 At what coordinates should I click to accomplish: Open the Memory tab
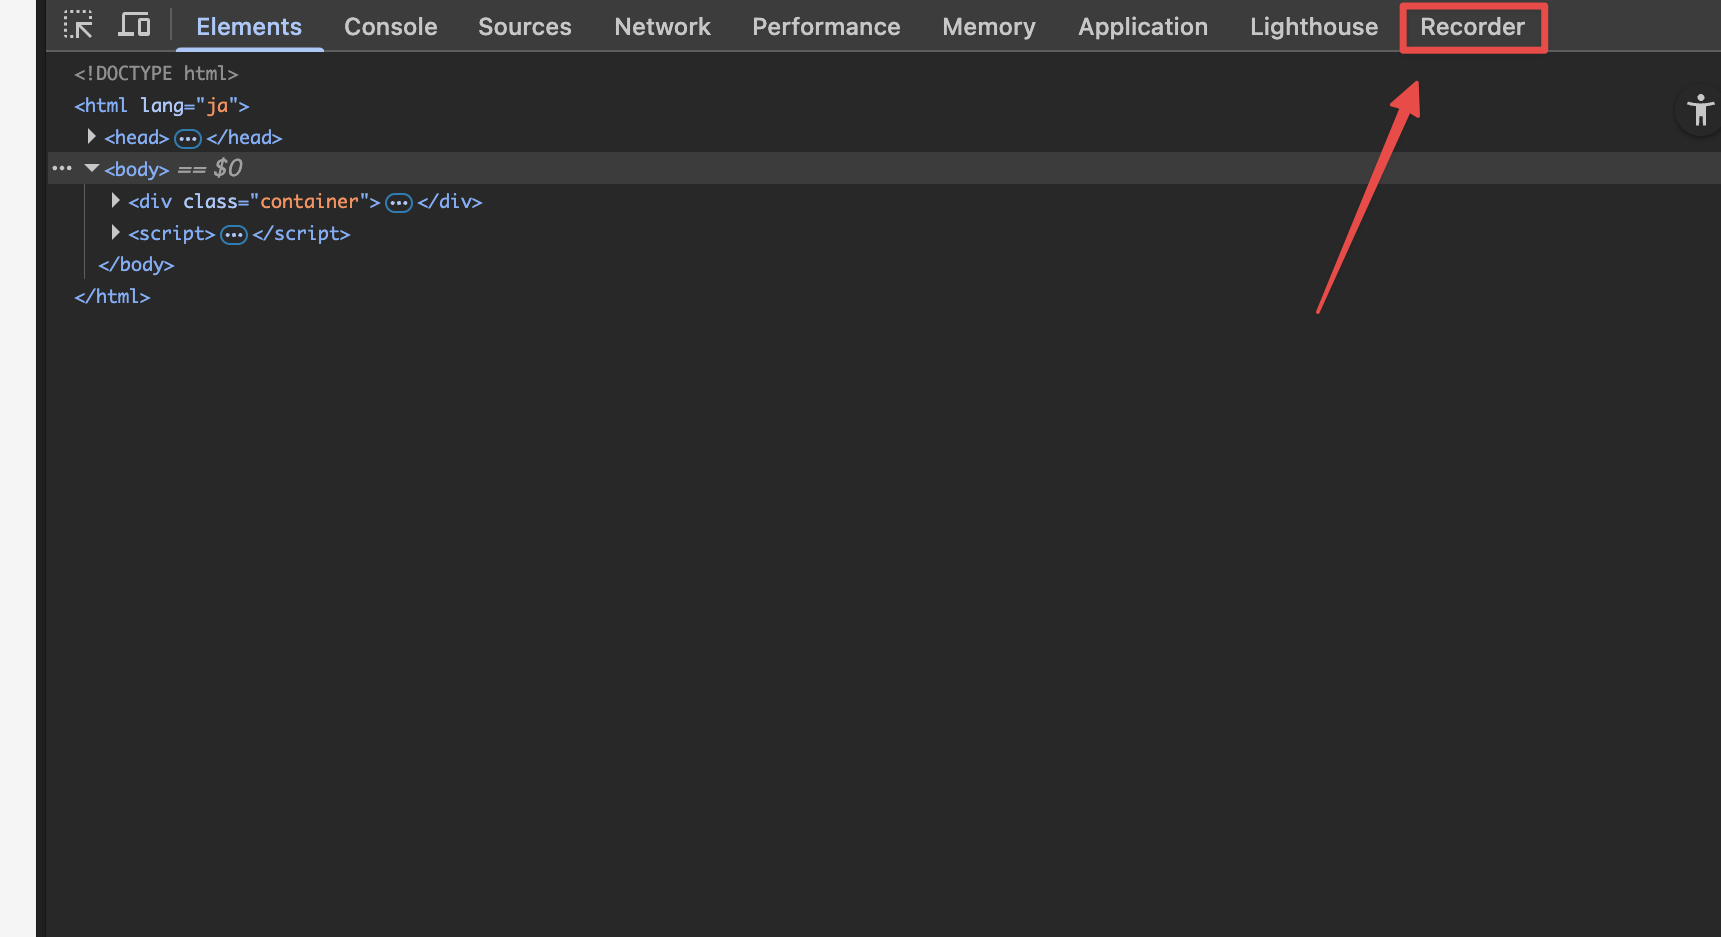[989, 27]
